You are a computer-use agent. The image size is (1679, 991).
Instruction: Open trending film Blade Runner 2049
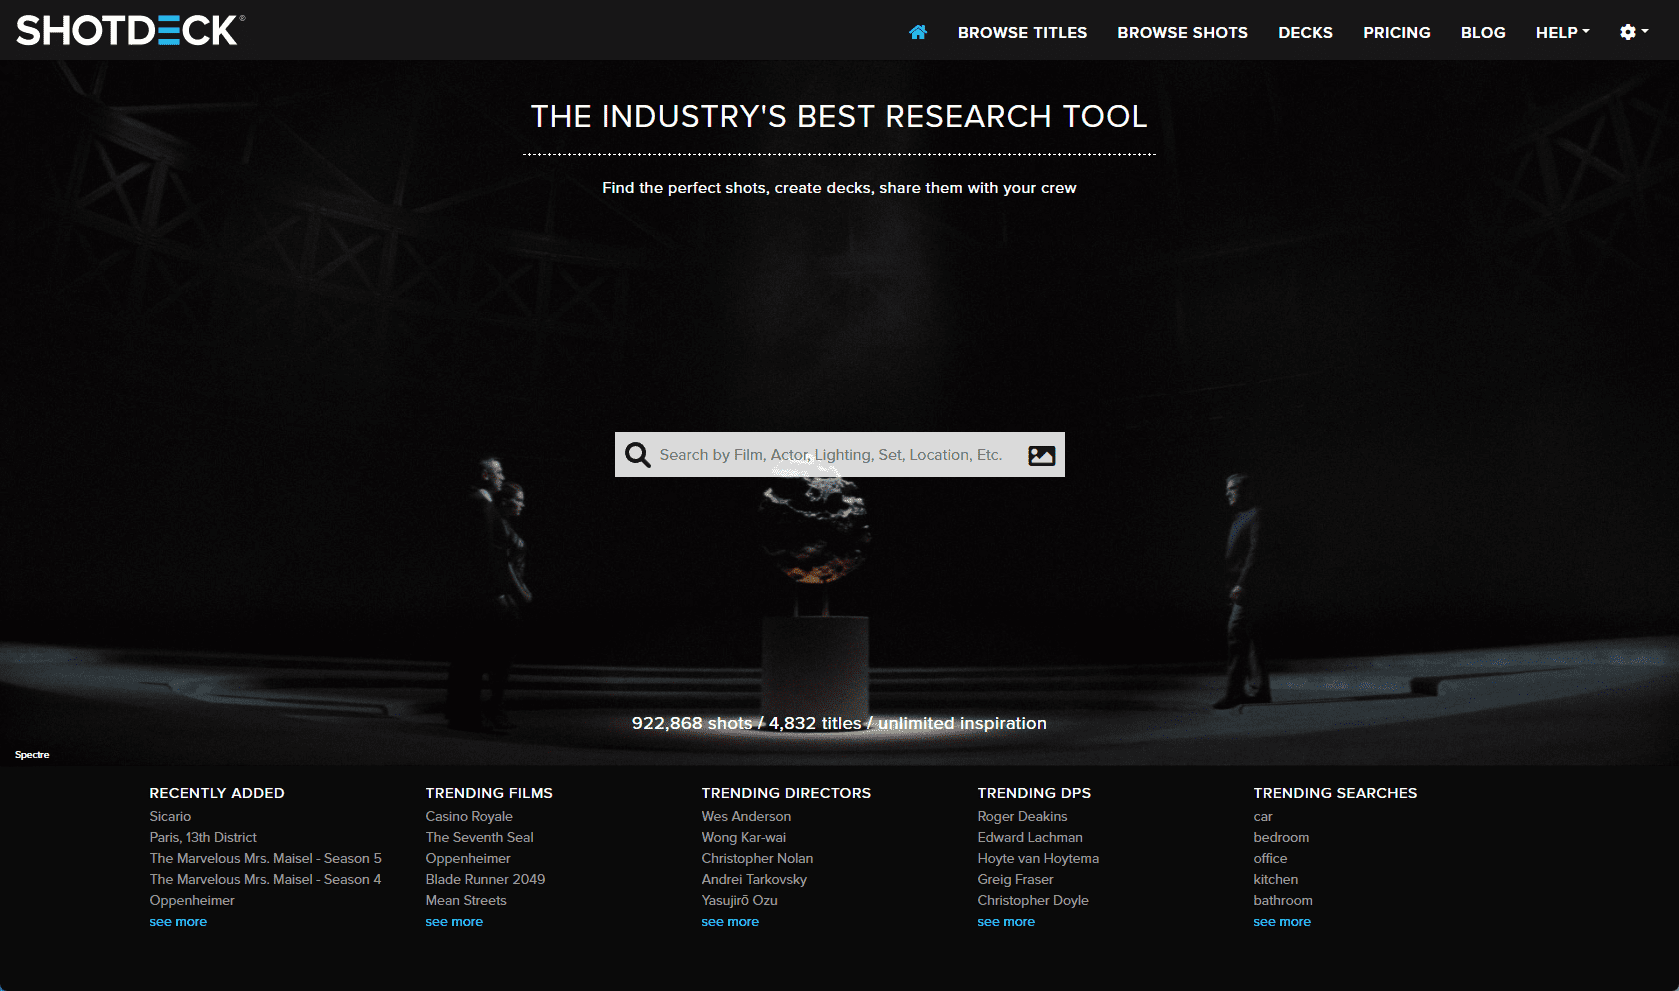pyautogui.click(x=485, y=879)
